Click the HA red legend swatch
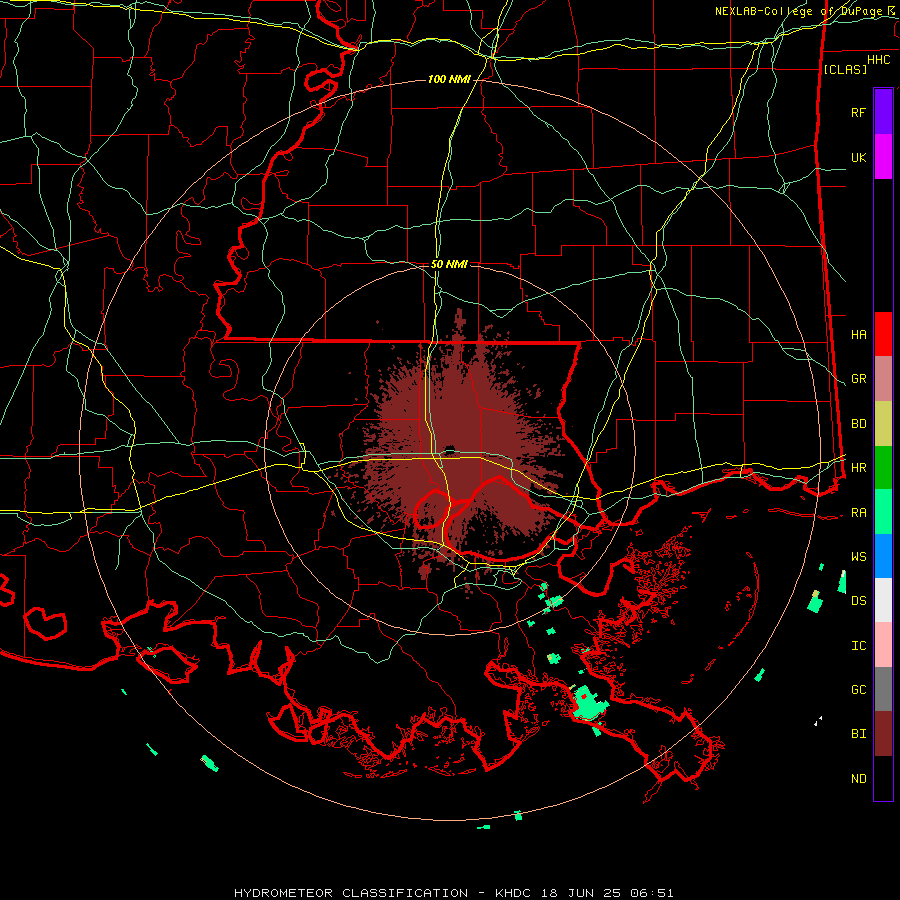 click(883, 334)
